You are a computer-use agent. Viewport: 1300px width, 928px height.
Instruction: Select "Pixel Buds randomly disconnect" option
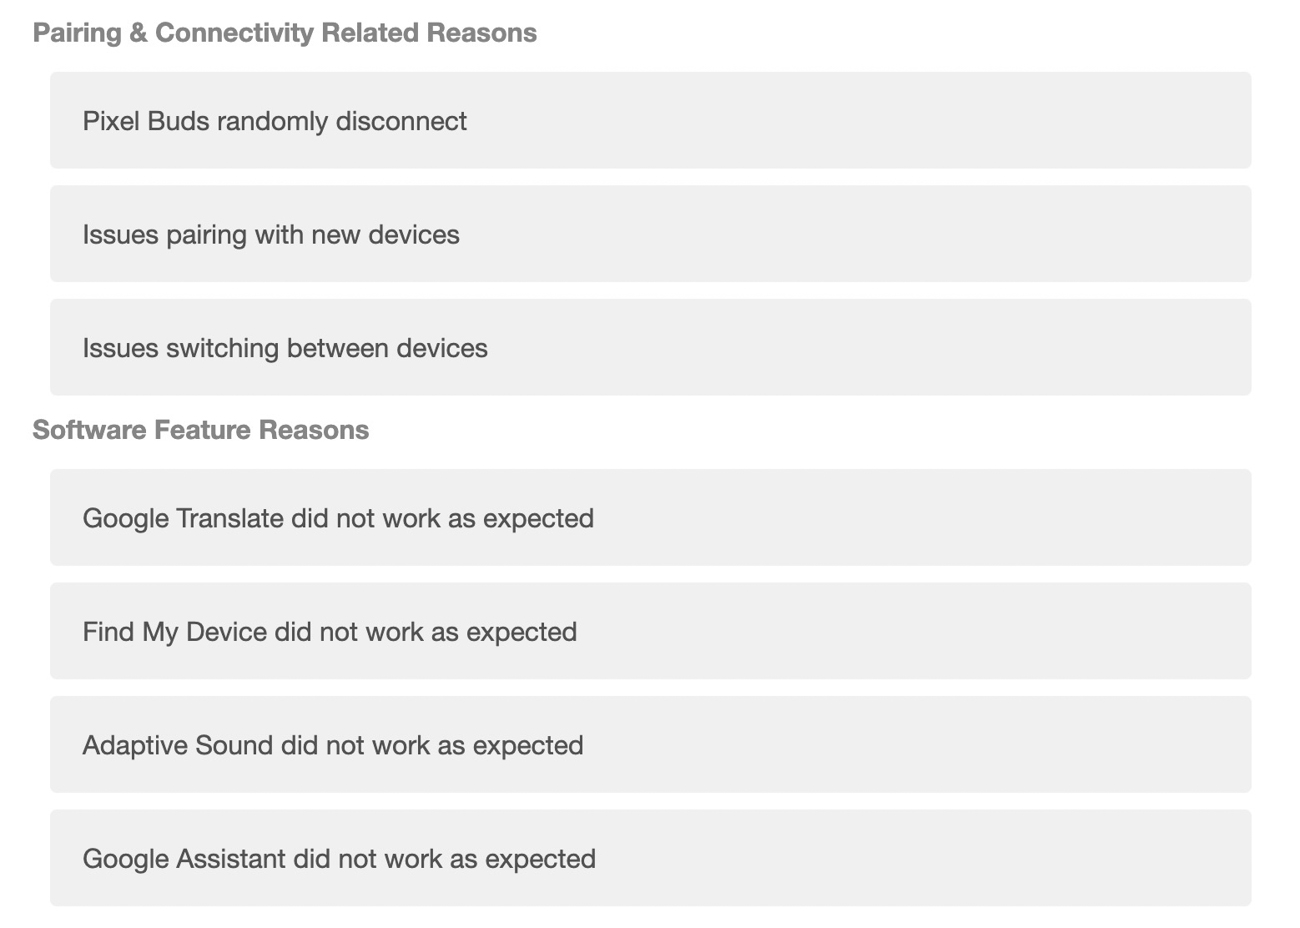point(650,121)
